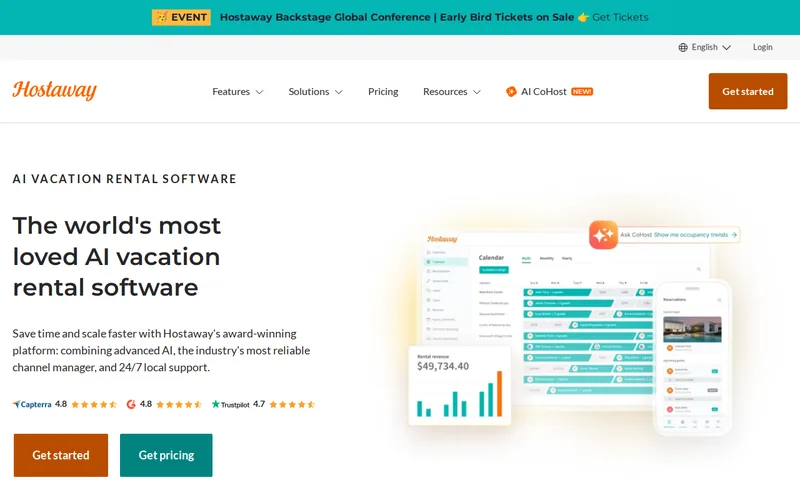
Task: Click the mobile phone reservations preview
Action: click(x=692, y=358)
